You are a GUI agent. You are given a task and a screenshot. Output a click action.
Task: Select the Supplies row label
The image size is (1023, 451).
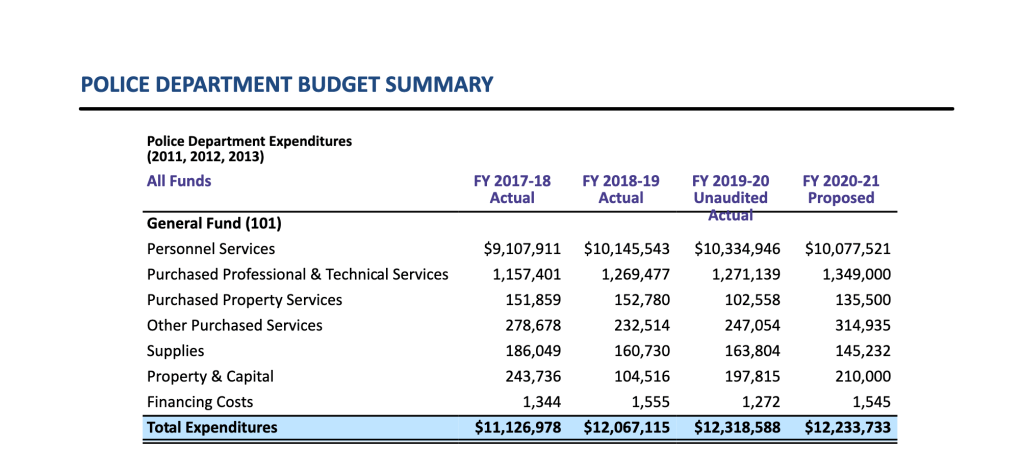(175, 351)
